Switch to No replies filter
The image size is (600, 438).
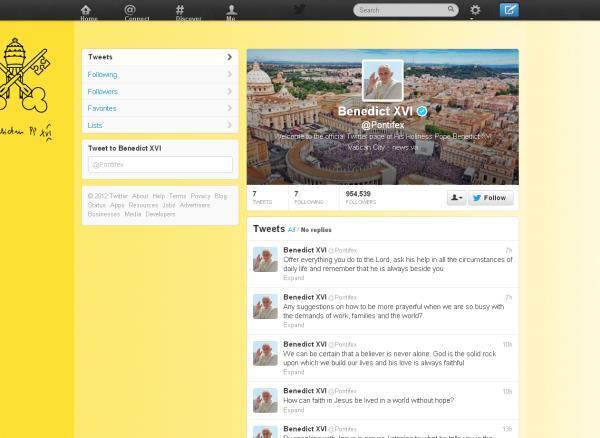316,230
